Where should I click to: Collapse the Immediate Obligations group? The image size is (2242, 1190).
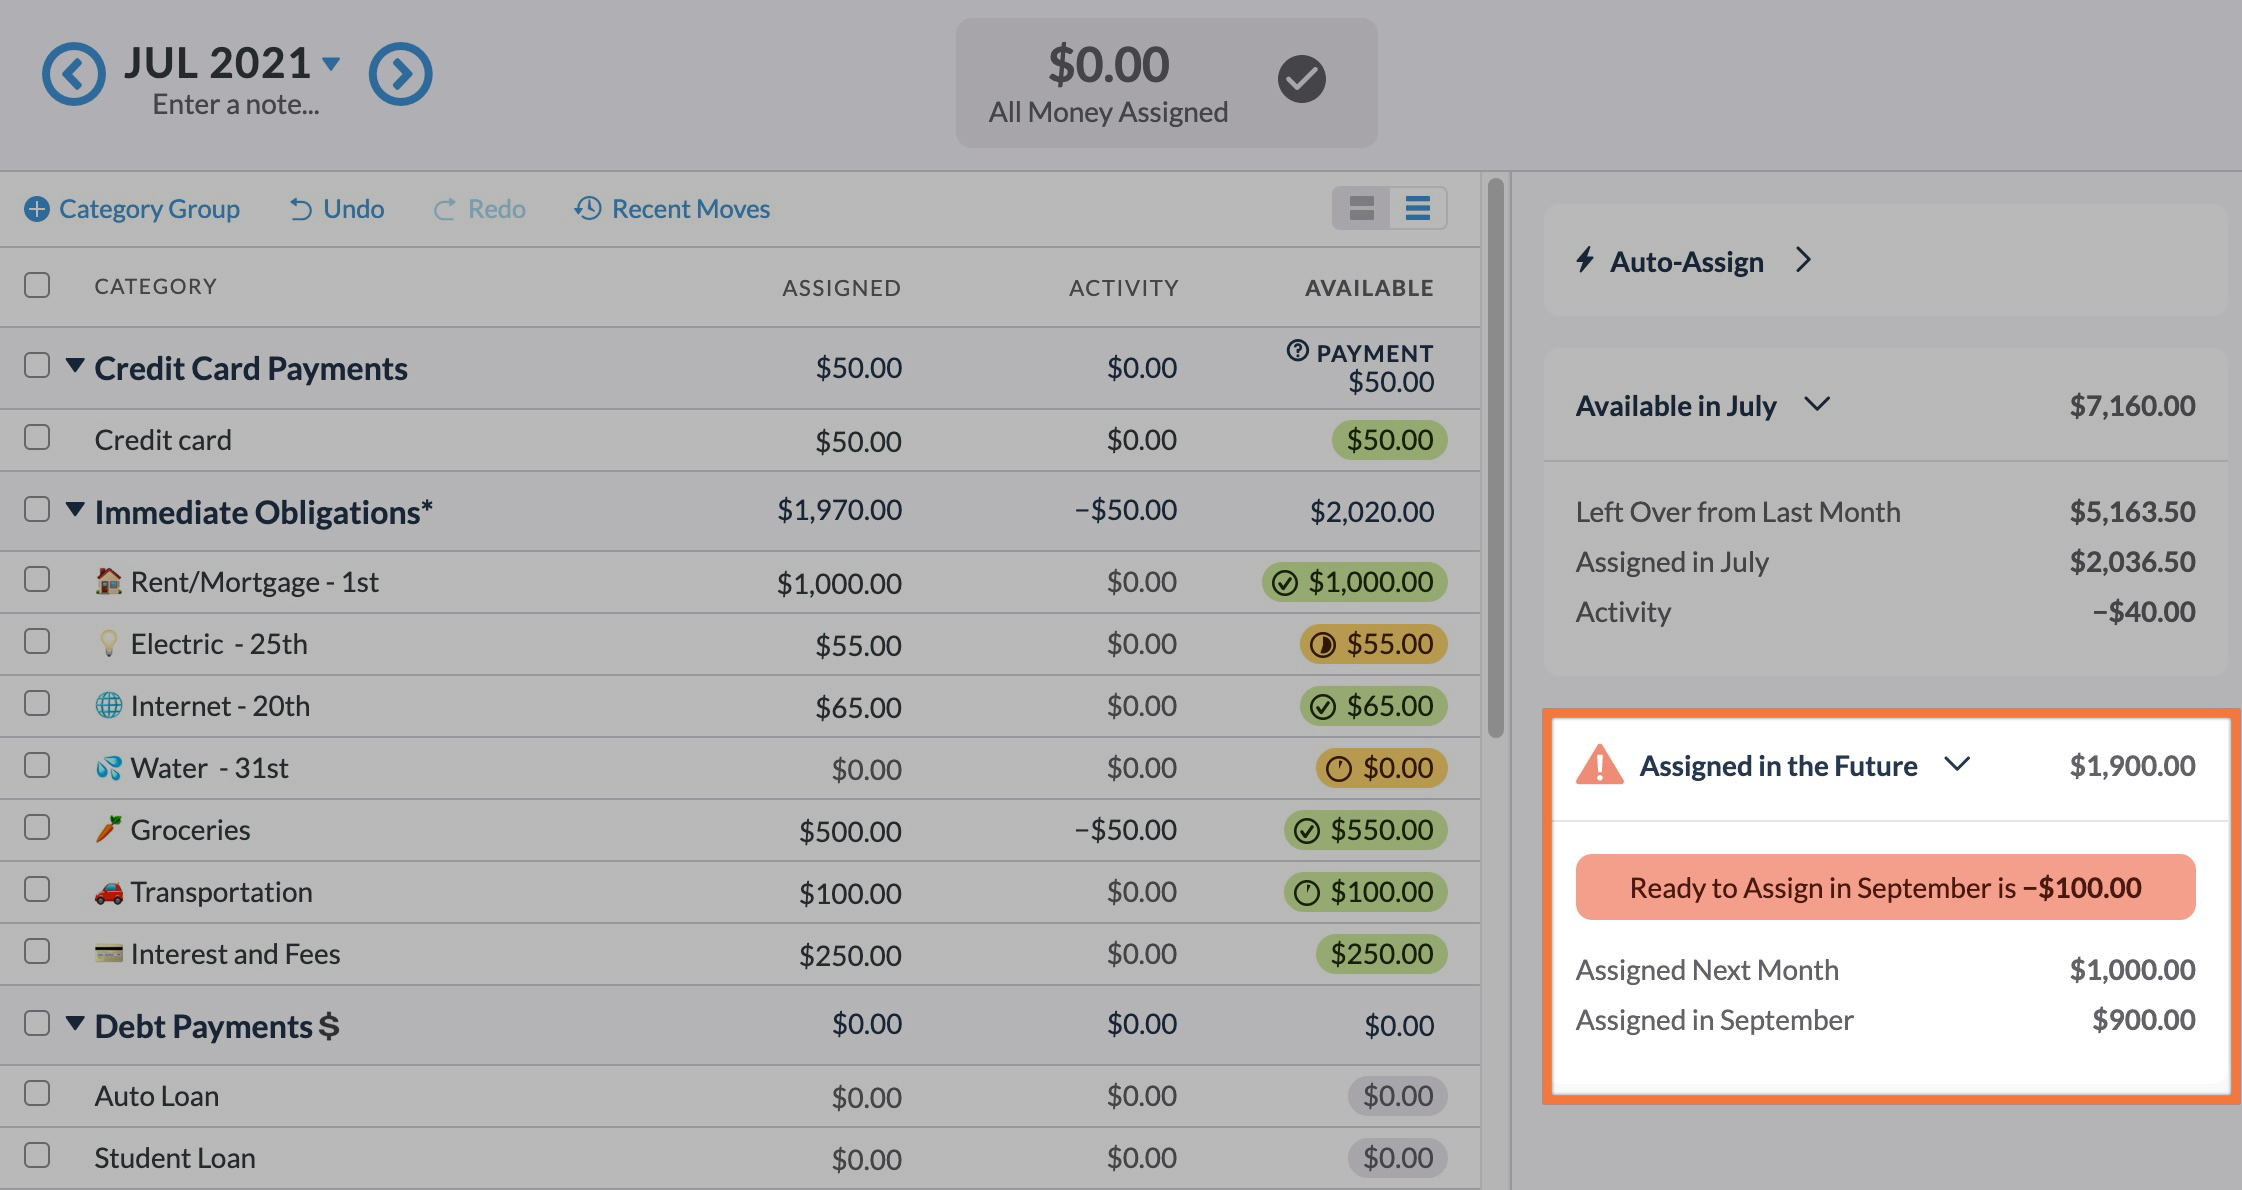(74, 510)
